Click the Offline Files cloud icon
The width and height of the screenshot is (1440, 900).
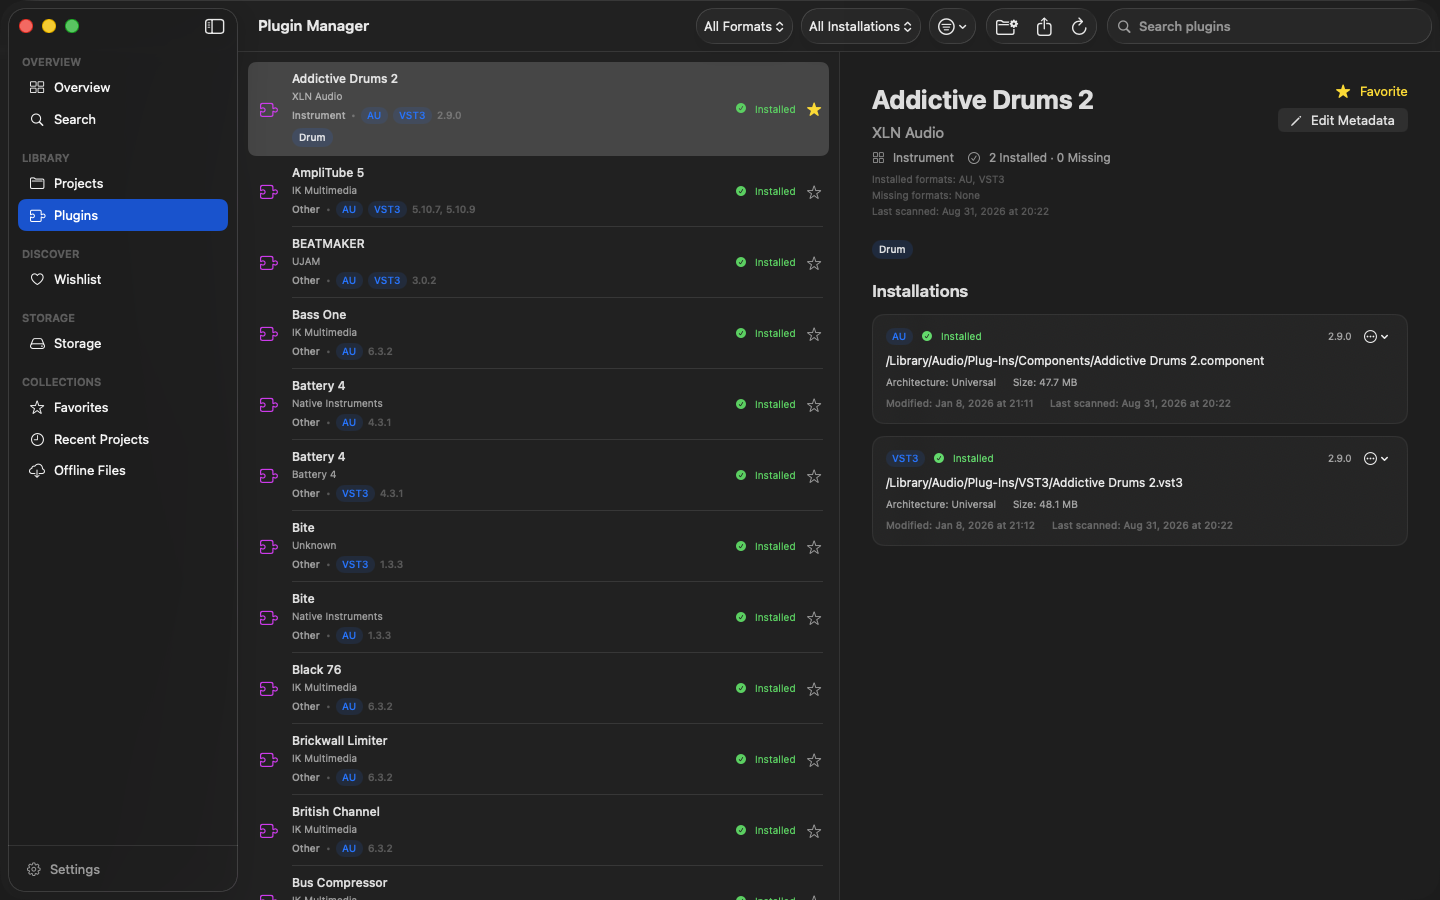pyautogui.click(x=37, y=471)
